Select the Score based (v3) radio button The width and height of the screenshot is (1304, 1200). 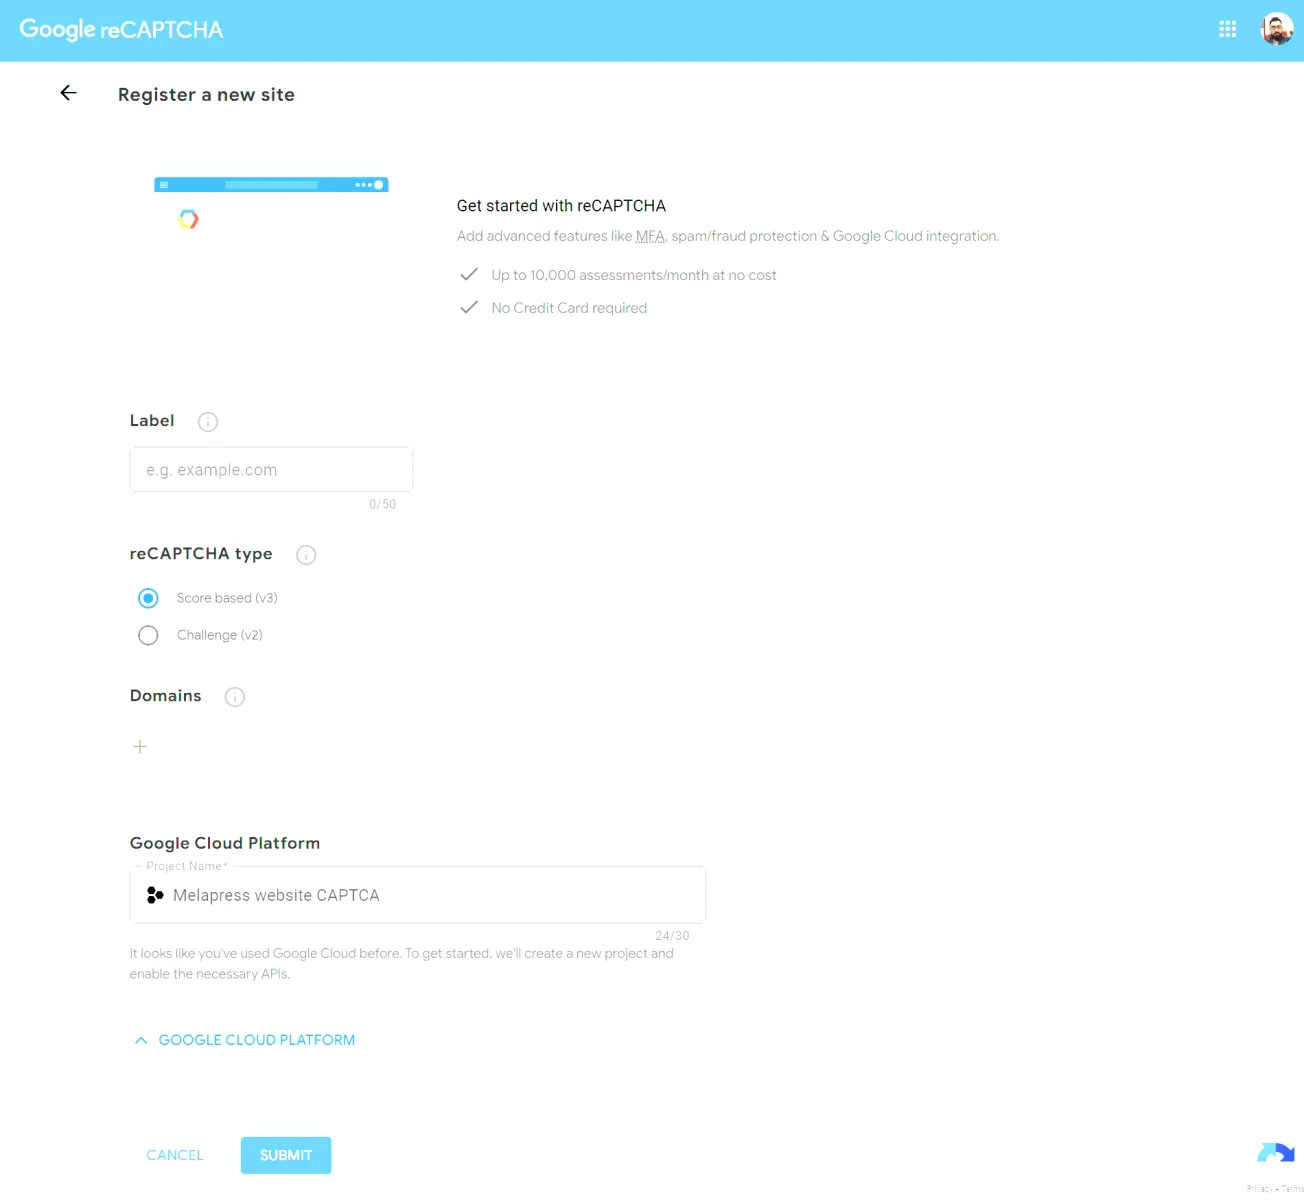(x=148, y=598)
